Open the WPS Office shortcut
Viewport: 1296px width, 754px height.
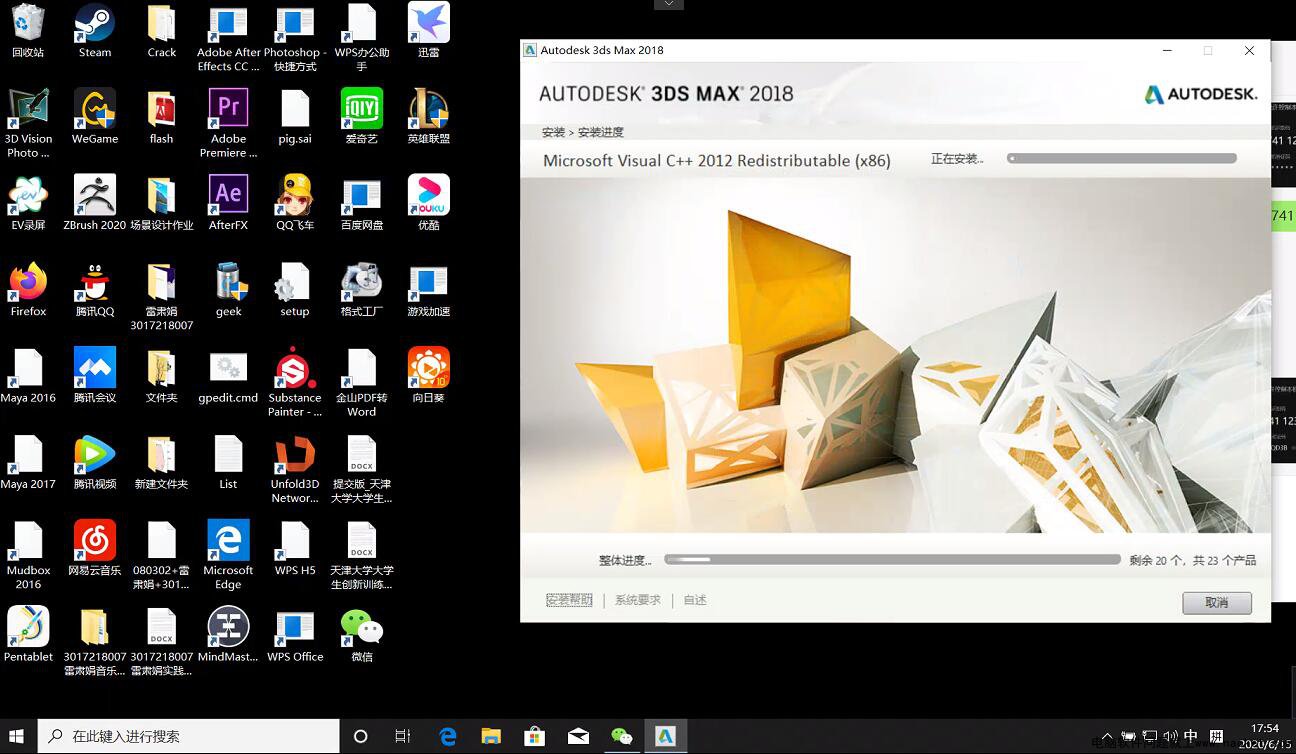tap(295, 635)
